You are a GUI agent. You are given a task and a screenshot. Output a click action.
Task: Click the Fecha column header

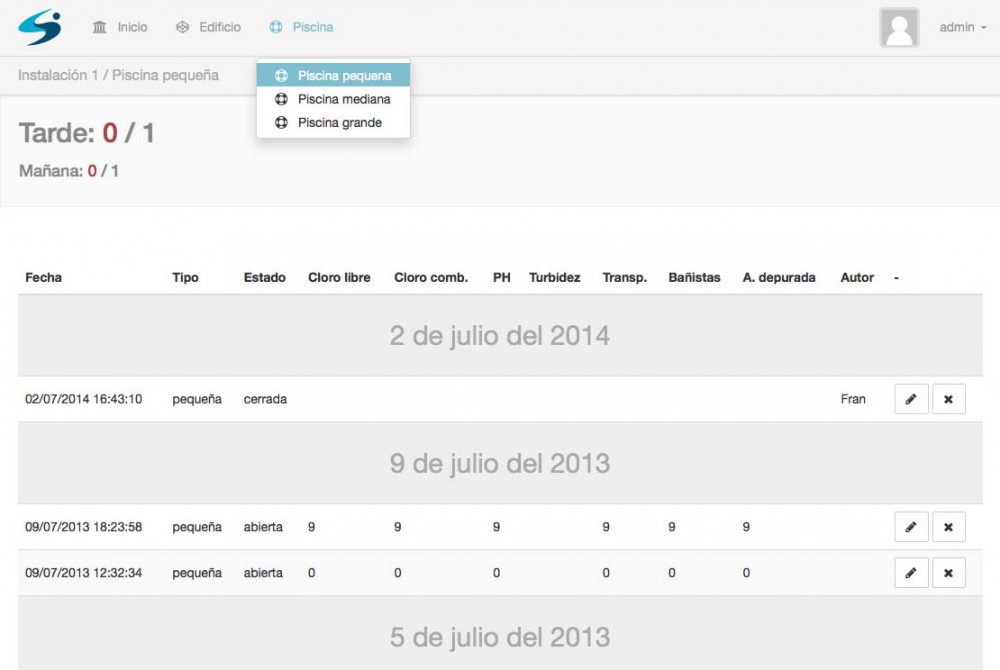(43, 278)
